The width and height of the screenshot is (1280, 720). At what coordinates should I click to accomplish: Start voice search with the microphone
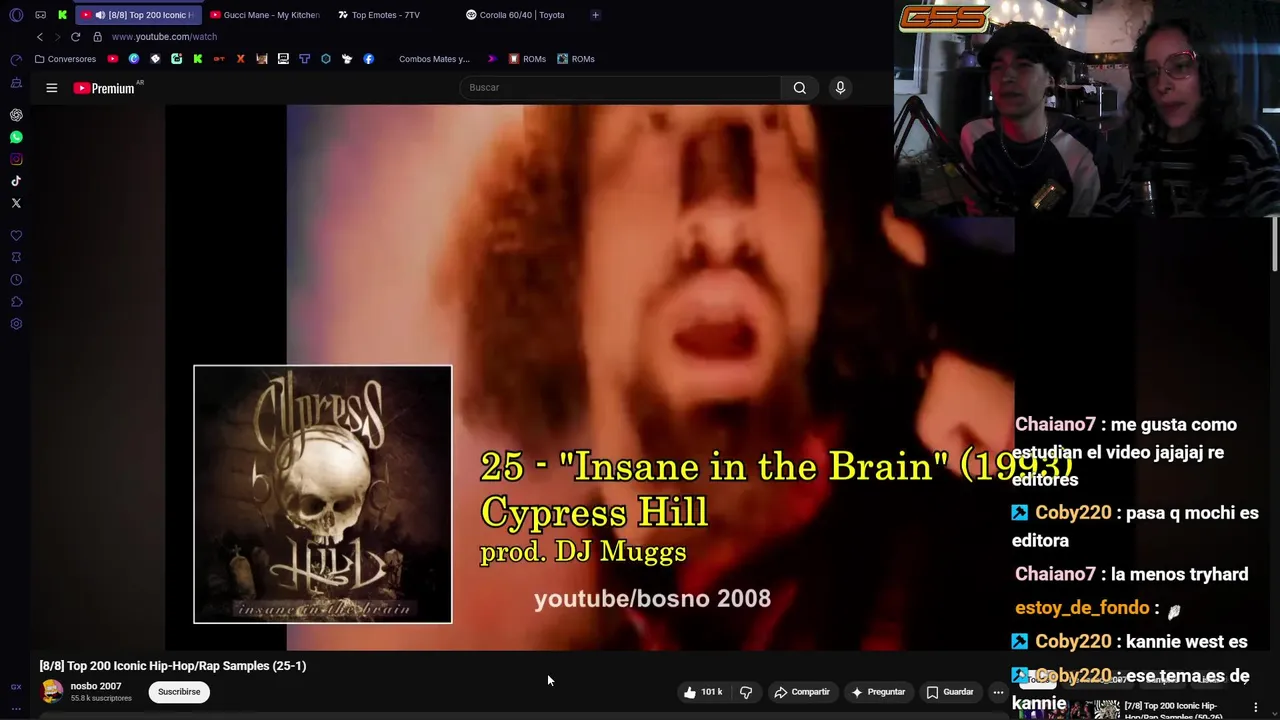(x=840, y=88)
